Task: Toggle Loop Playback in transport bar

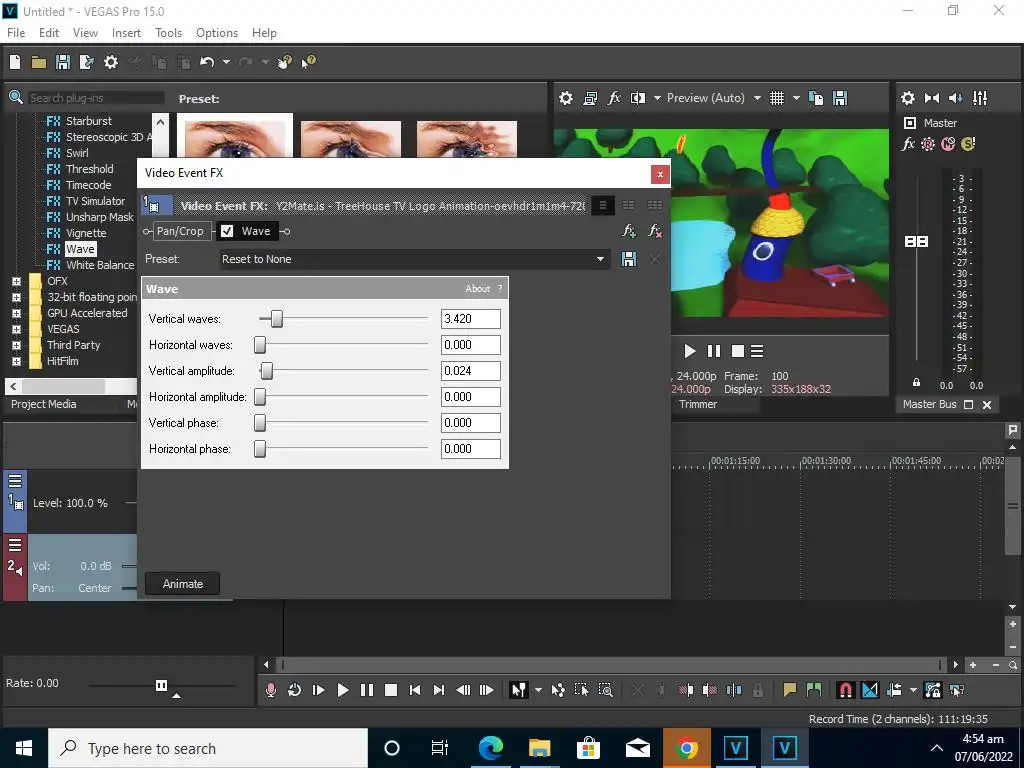Action: 294,690
